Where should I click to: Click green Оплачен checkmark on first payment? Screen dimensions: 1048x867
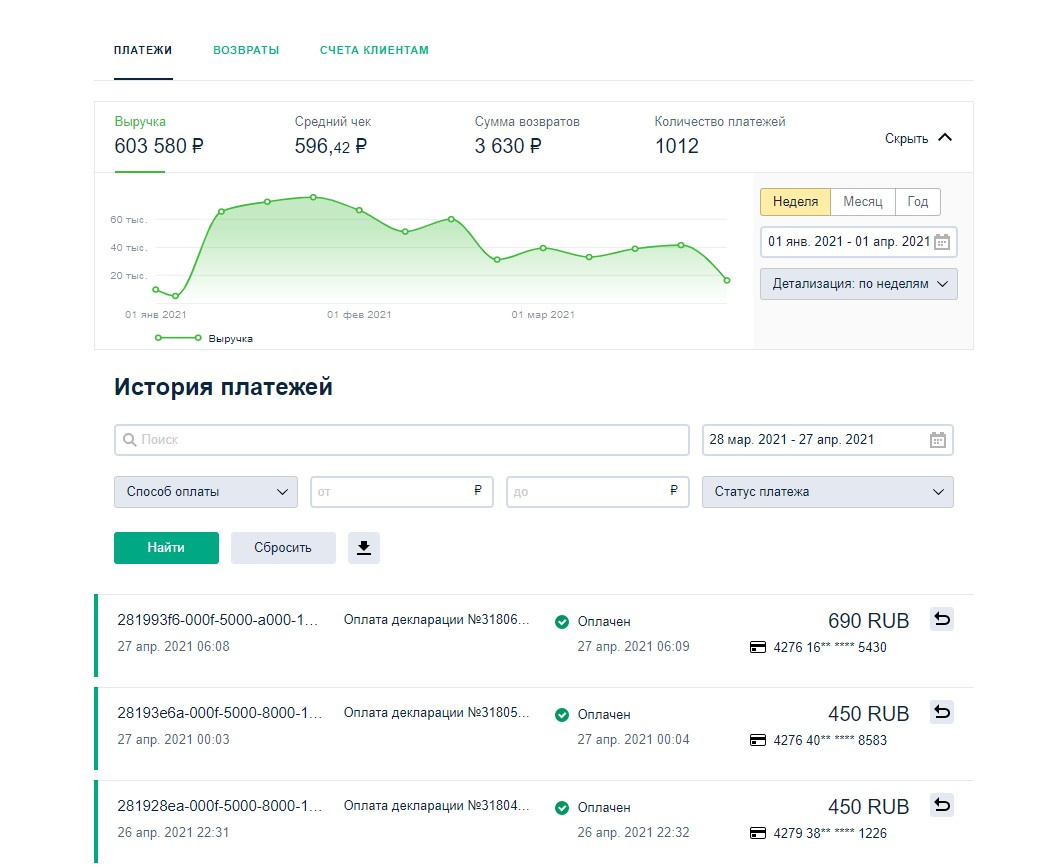(x=562, y=622)
